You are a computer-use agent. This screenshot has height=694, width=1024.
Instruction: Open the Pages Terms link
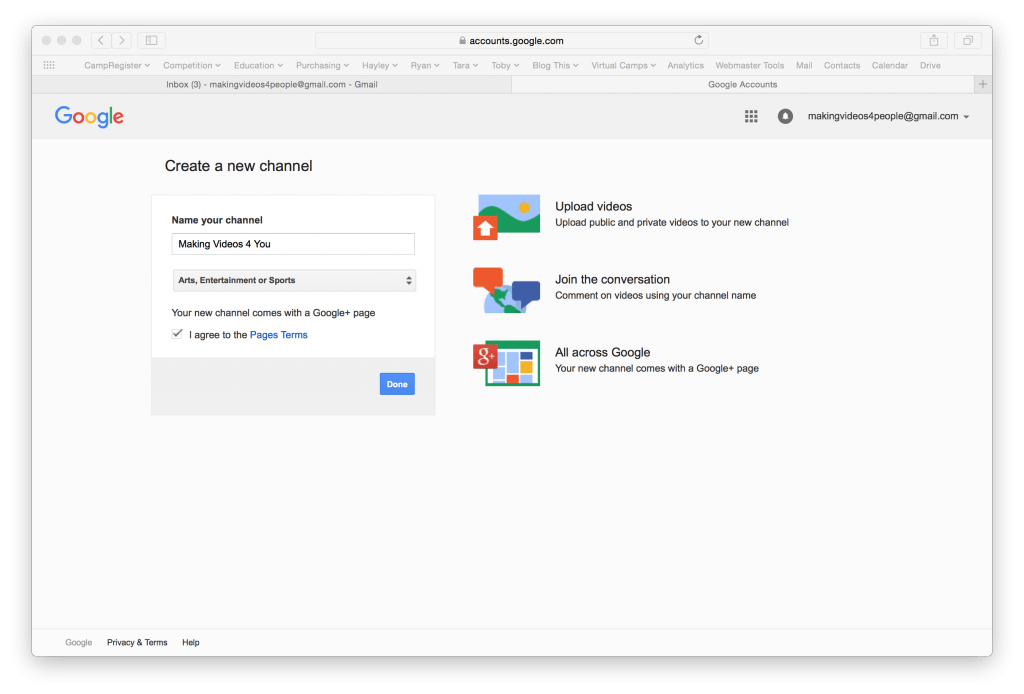[278, 335]
